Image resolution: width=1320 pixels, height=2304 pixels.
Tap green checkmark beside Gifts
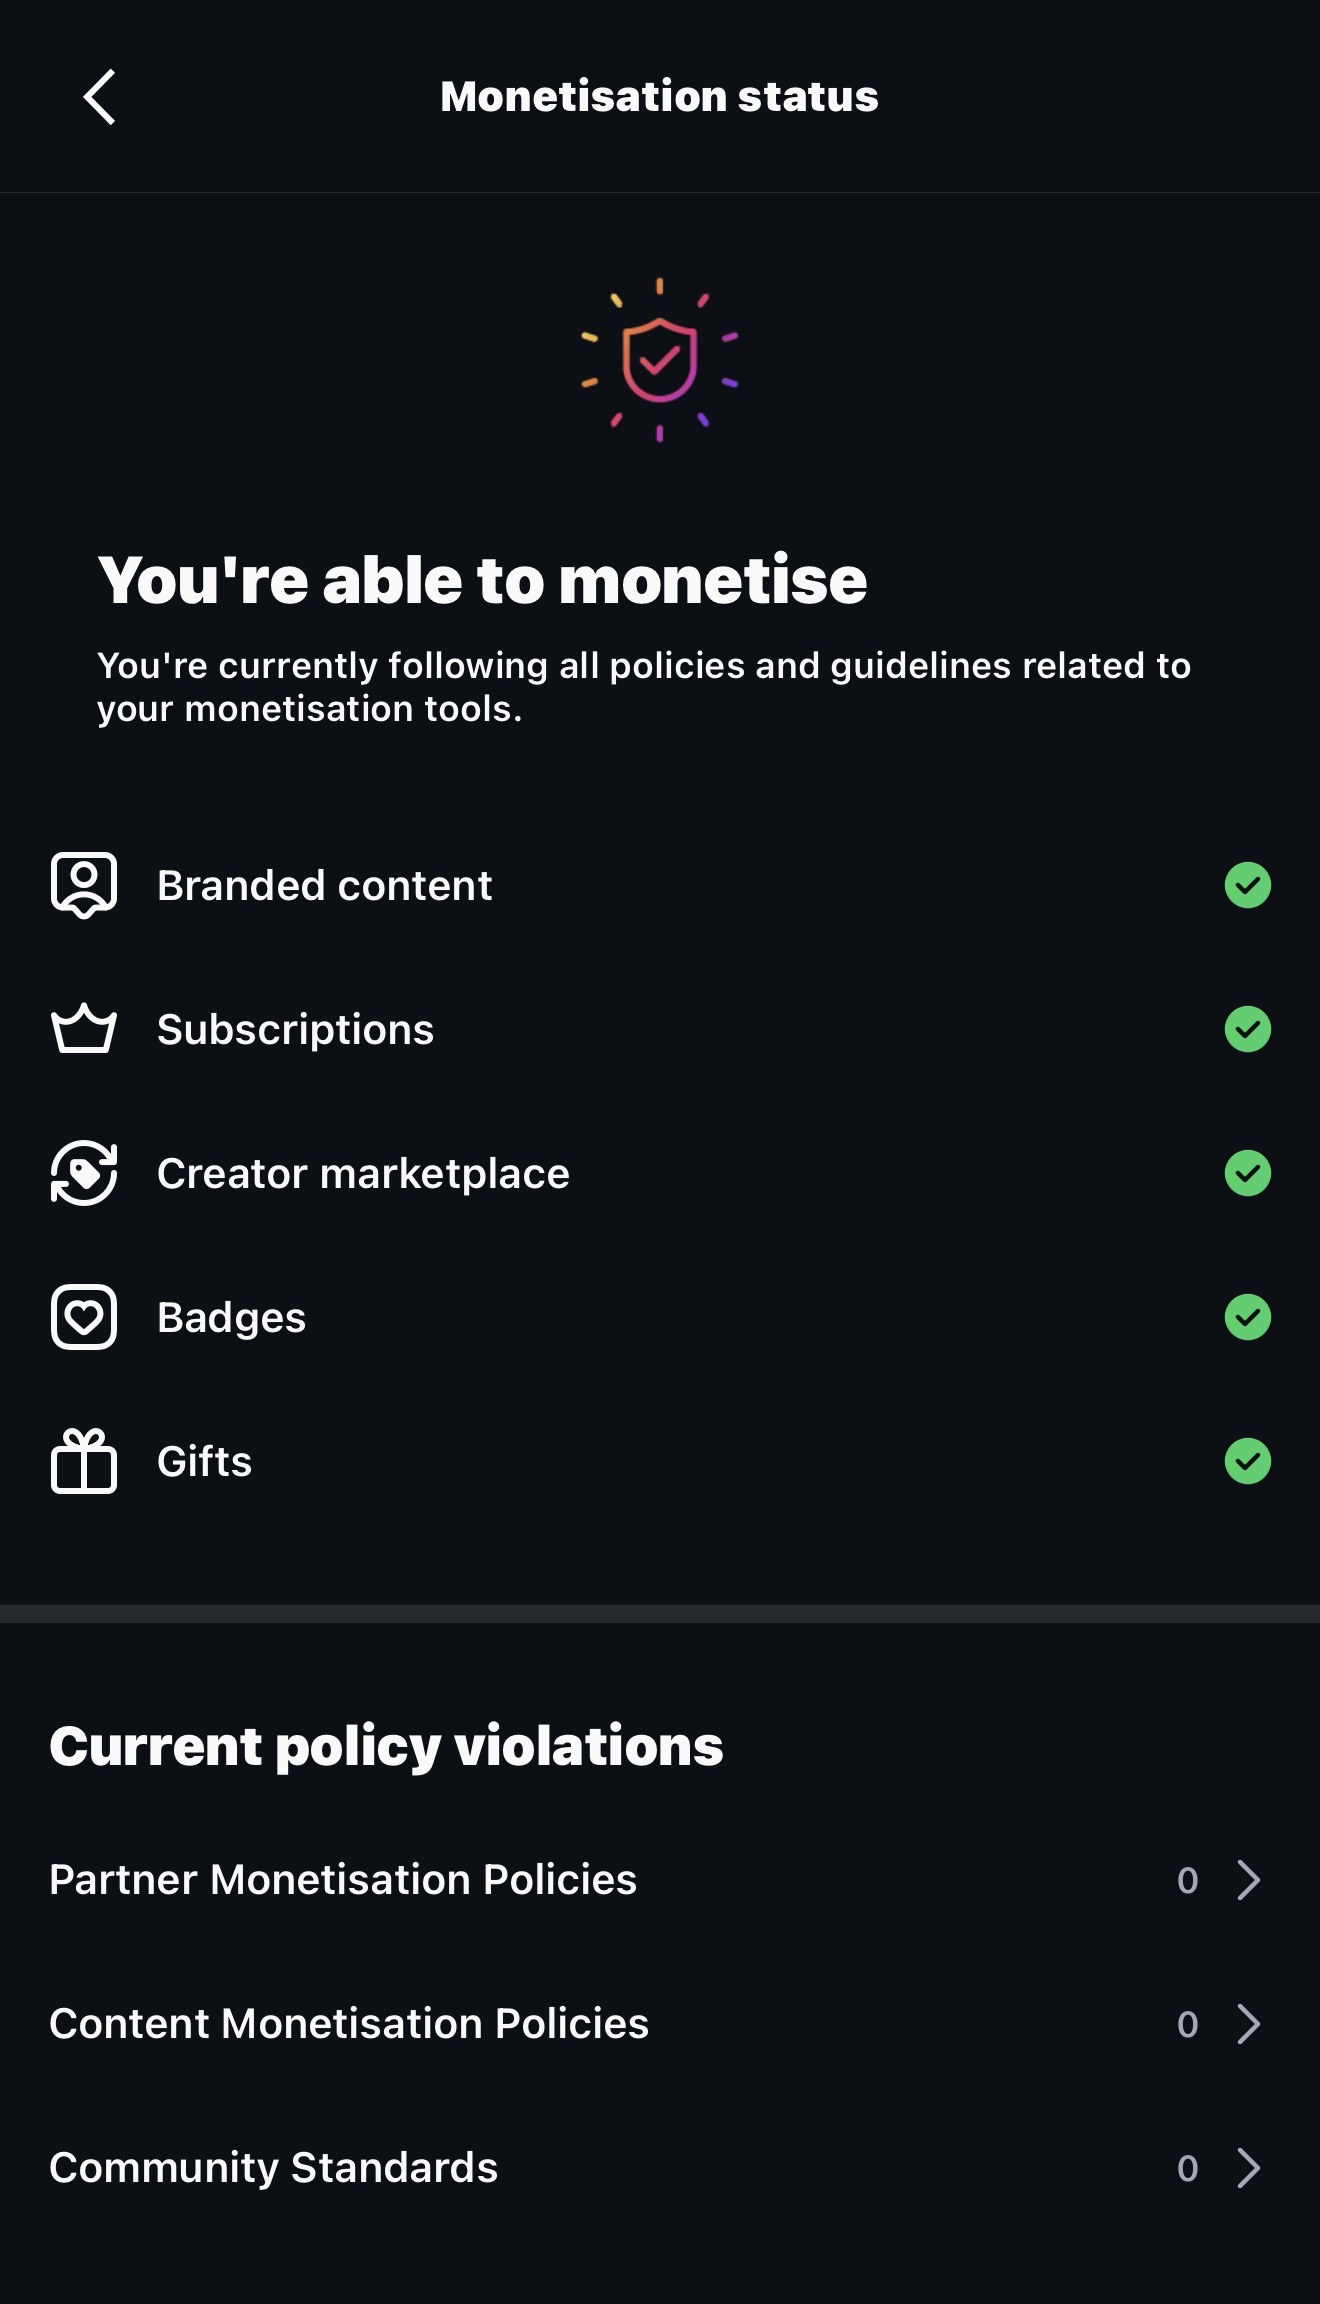pyautogui.click(x=1247, y=1461)
